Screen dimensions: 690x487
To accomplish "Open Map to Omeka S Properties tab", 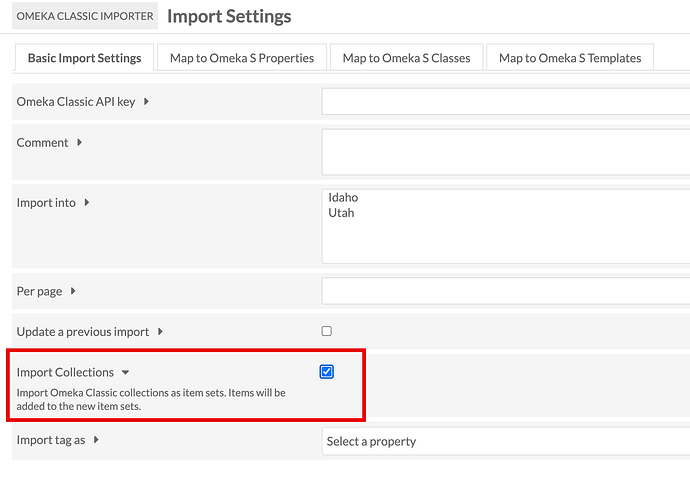I will click(242, 58).
